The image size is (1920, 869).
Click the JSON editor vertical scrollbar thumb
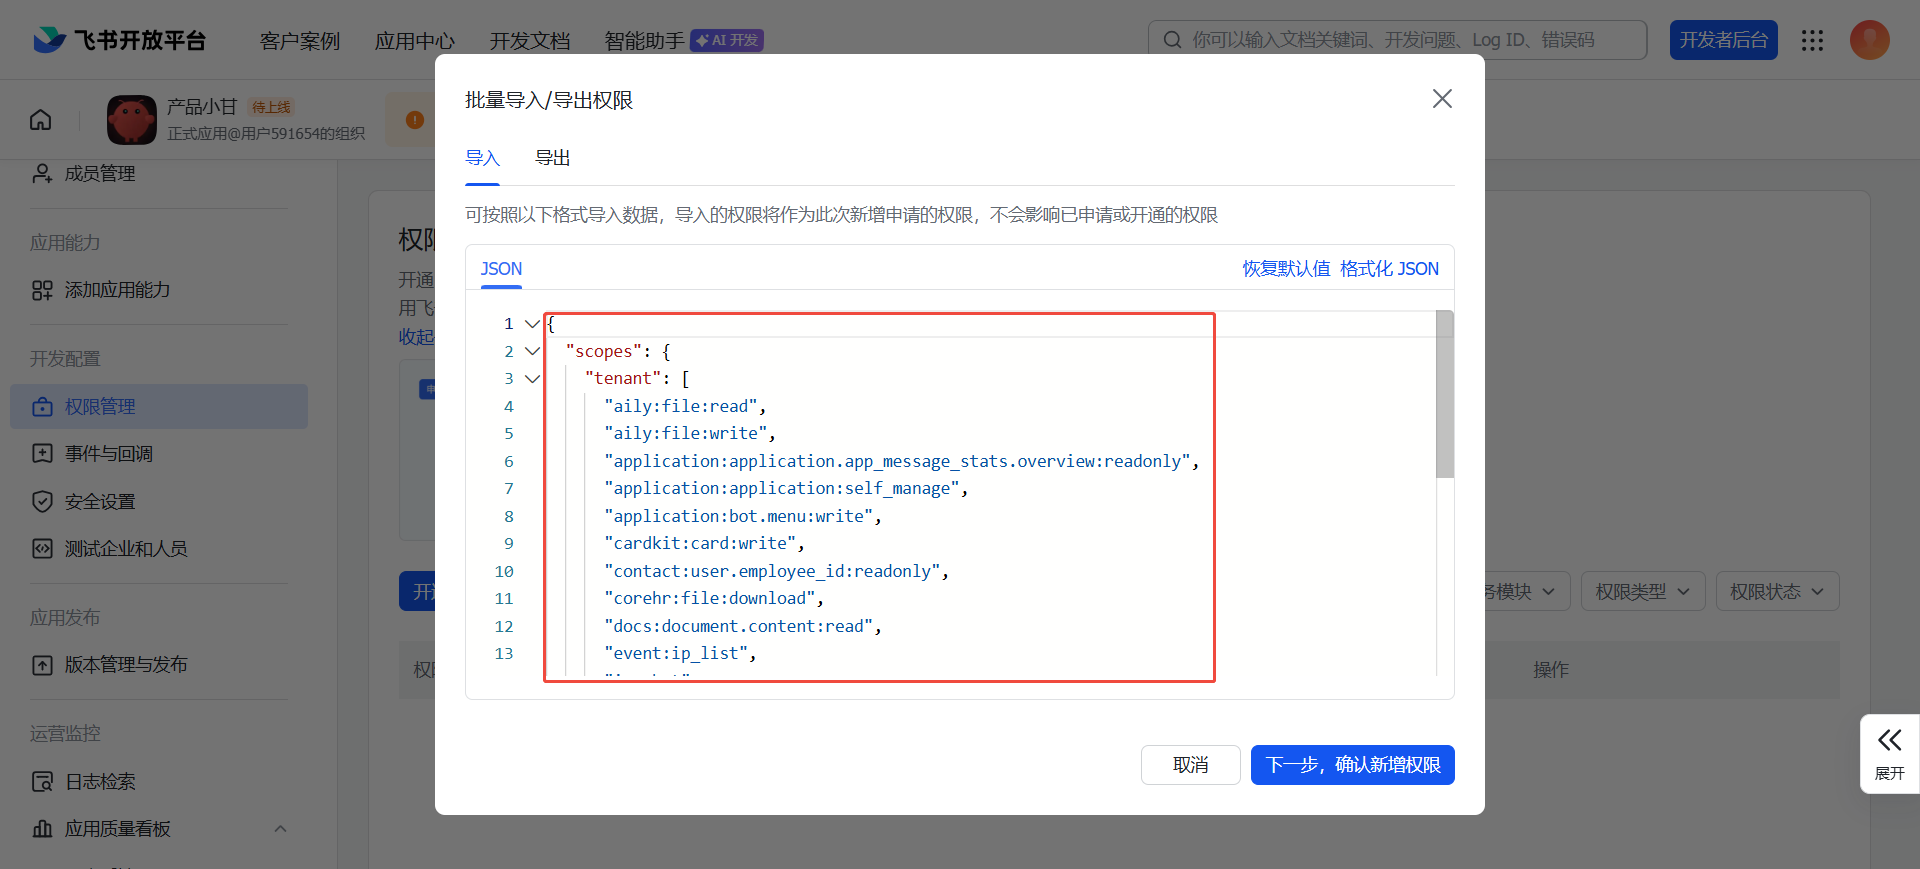point(1445,394)
